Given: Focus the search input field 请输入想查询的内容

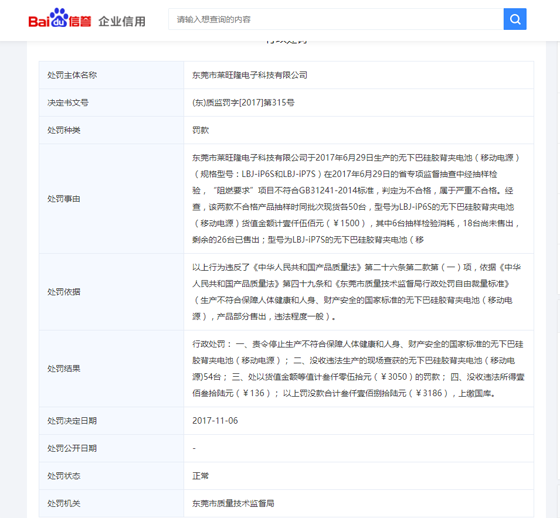Looking at the screenshot, I should pos(336,19).
